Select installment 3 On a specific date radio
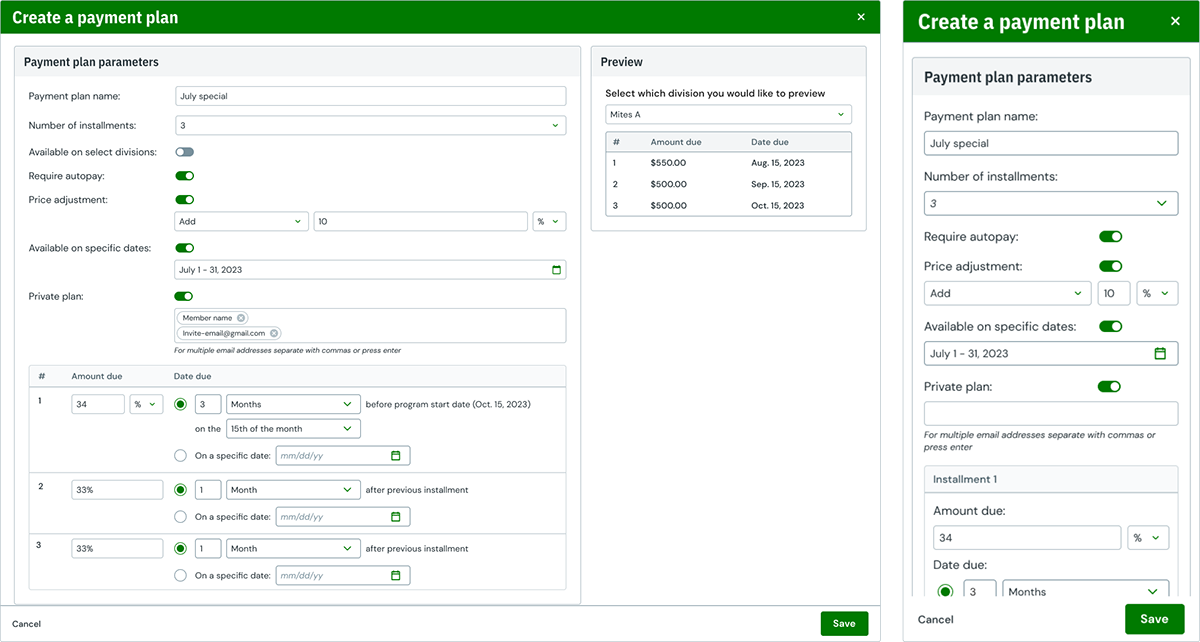This screenshot has height=642, width=1200. click(181, 576)
